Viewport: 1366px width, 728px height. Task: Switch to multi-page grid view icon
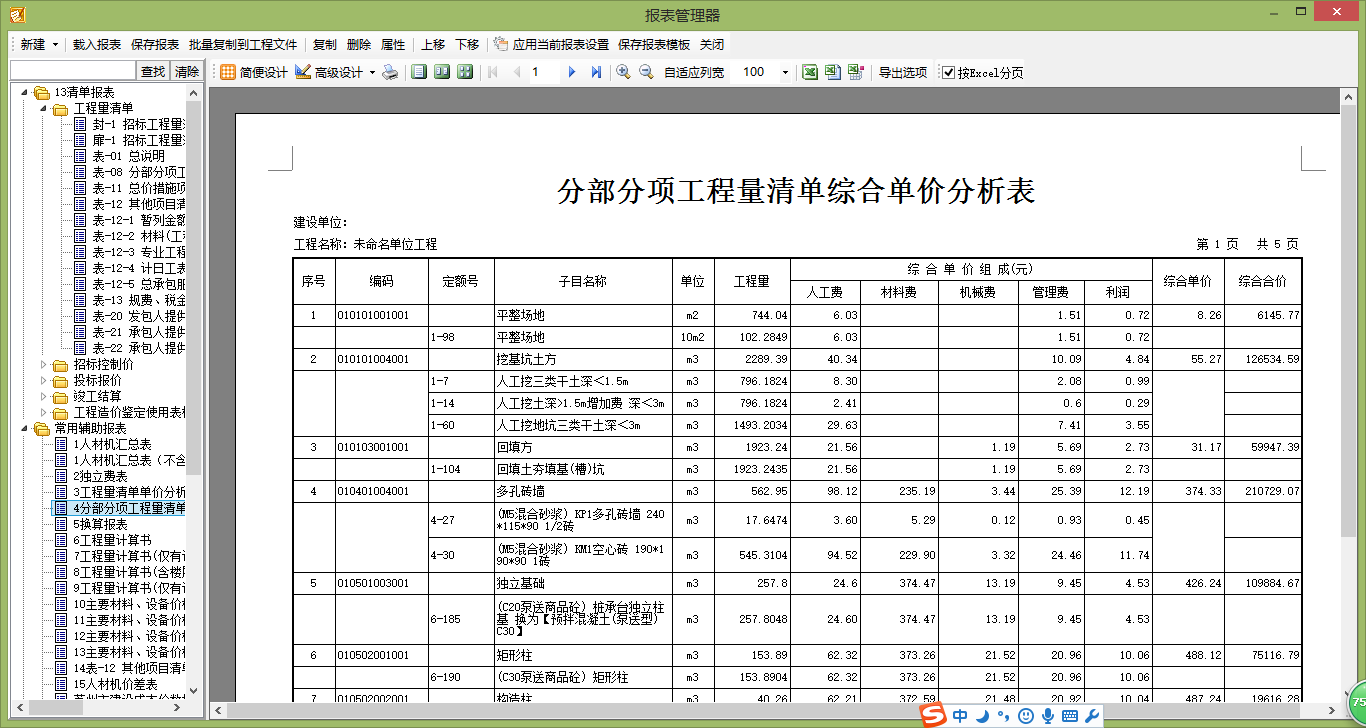click(465, 72)
